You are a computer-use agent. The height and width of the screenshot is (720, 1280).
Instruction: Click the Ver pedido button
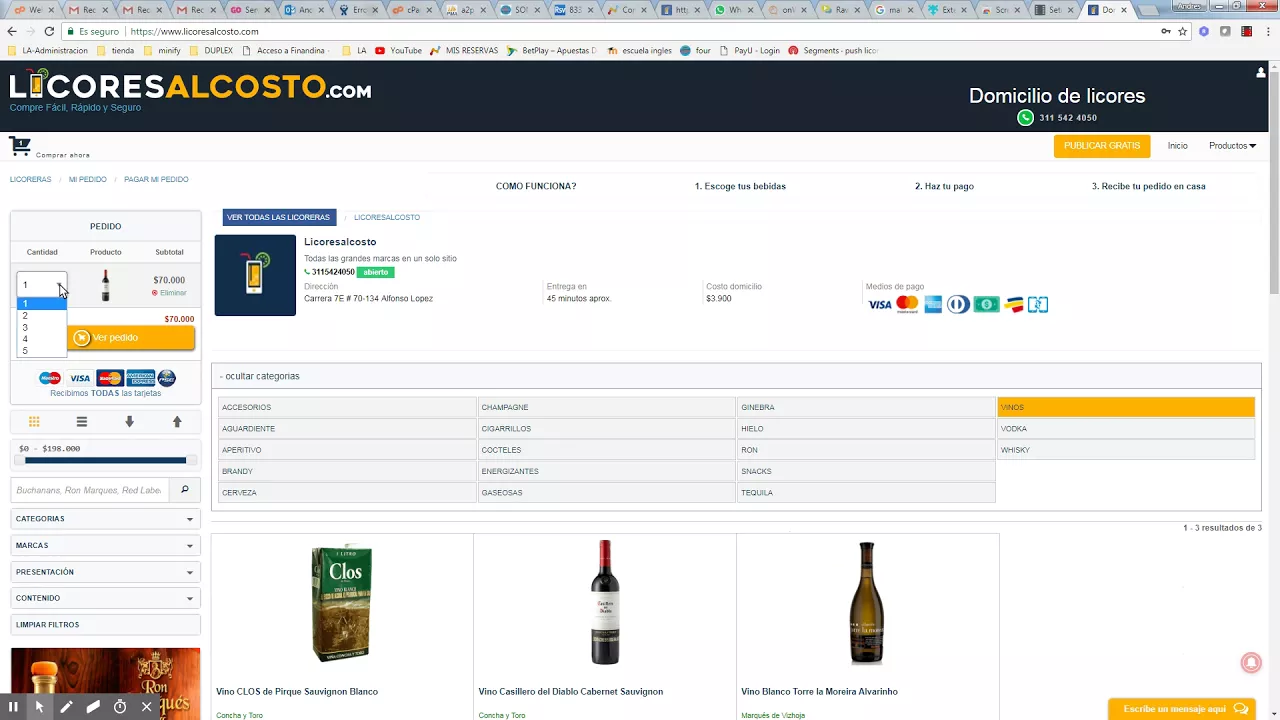pos(131,338)
